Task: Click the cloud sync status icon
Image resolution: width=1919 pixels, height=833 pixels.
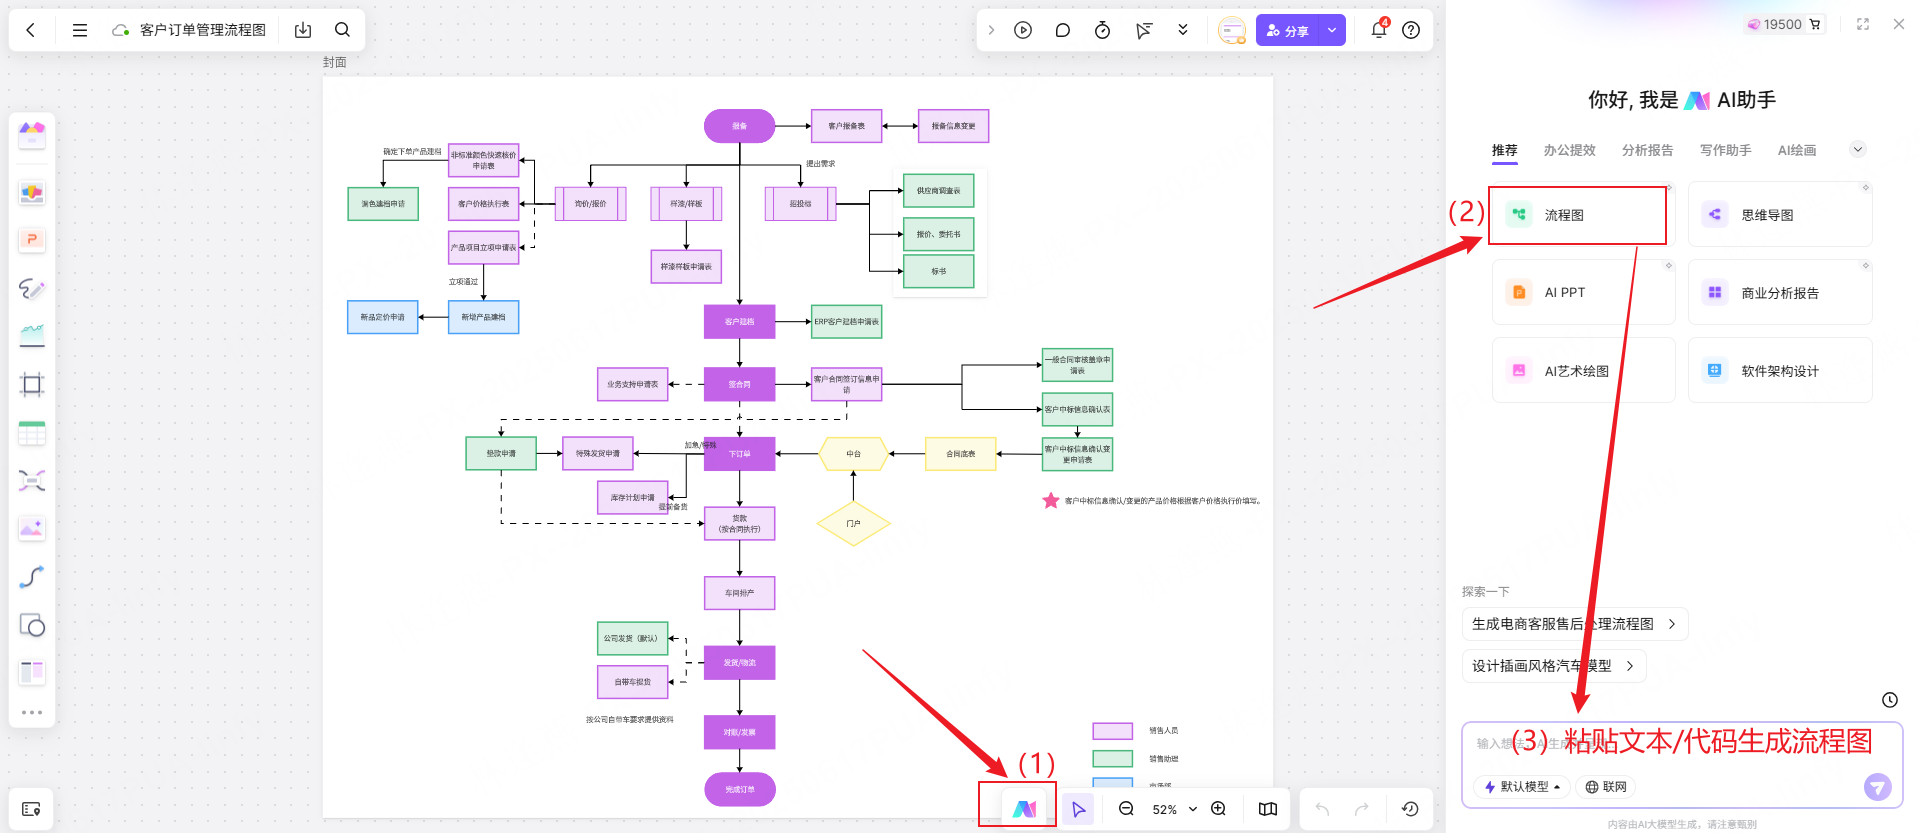Action: [x=120, y=30]
